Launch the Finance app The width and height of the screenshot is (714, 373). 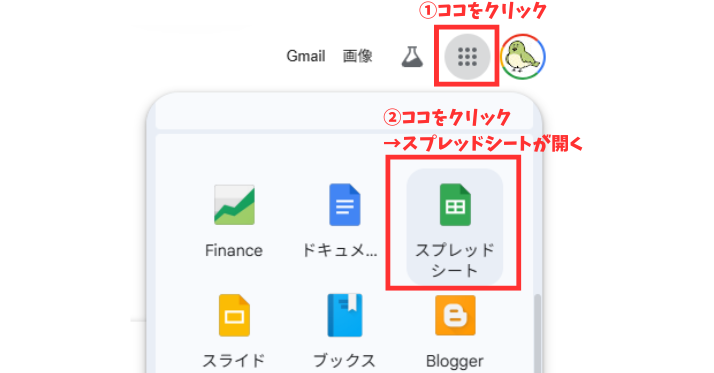[x=234, y=222]
